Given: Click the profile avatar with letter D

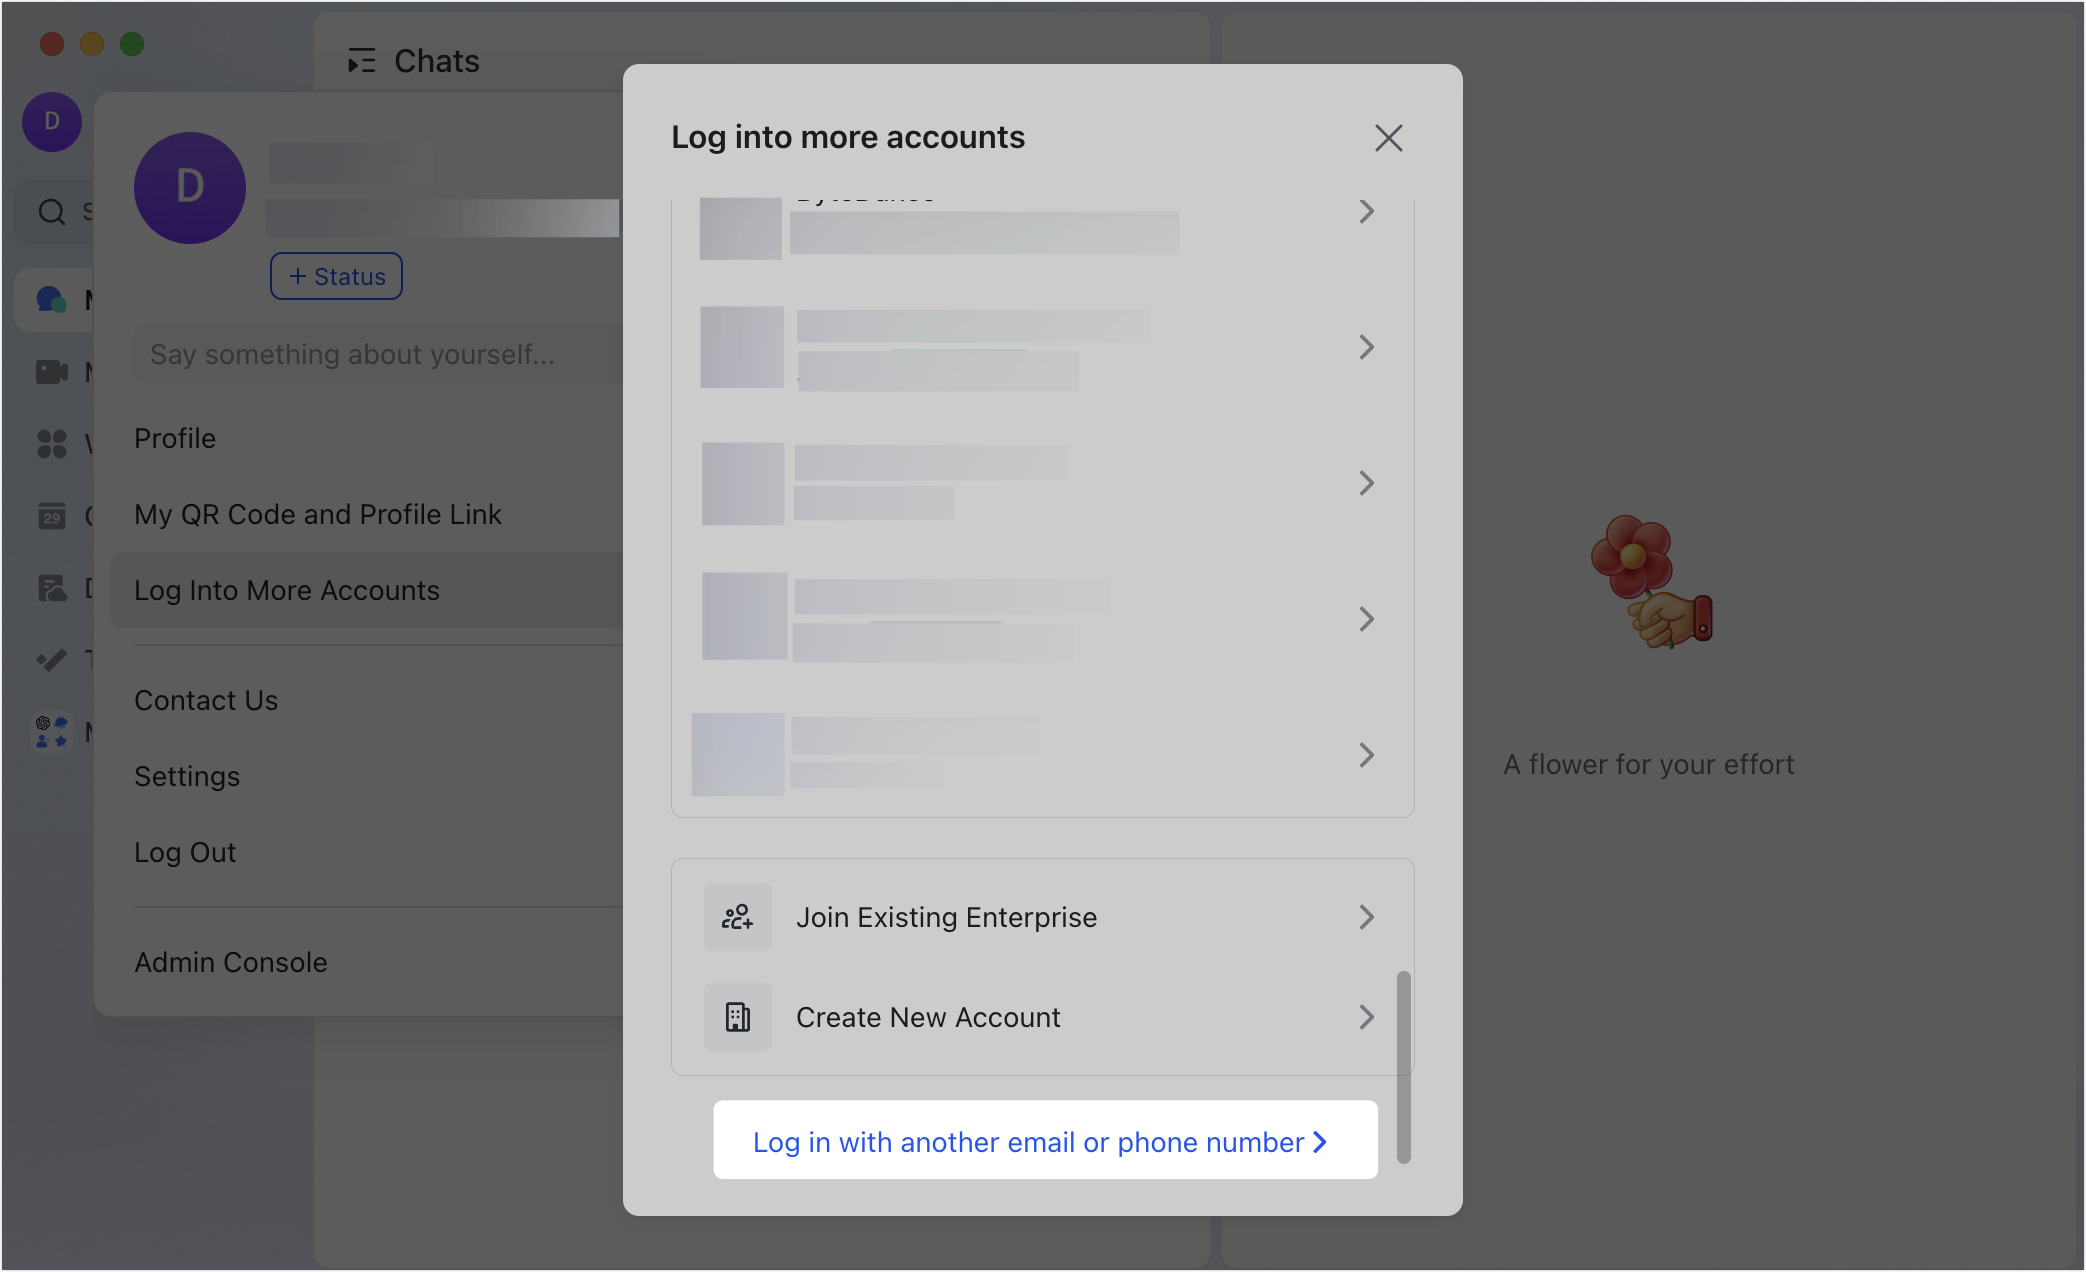Looking at the screenshot, I should tap(51, 121).
